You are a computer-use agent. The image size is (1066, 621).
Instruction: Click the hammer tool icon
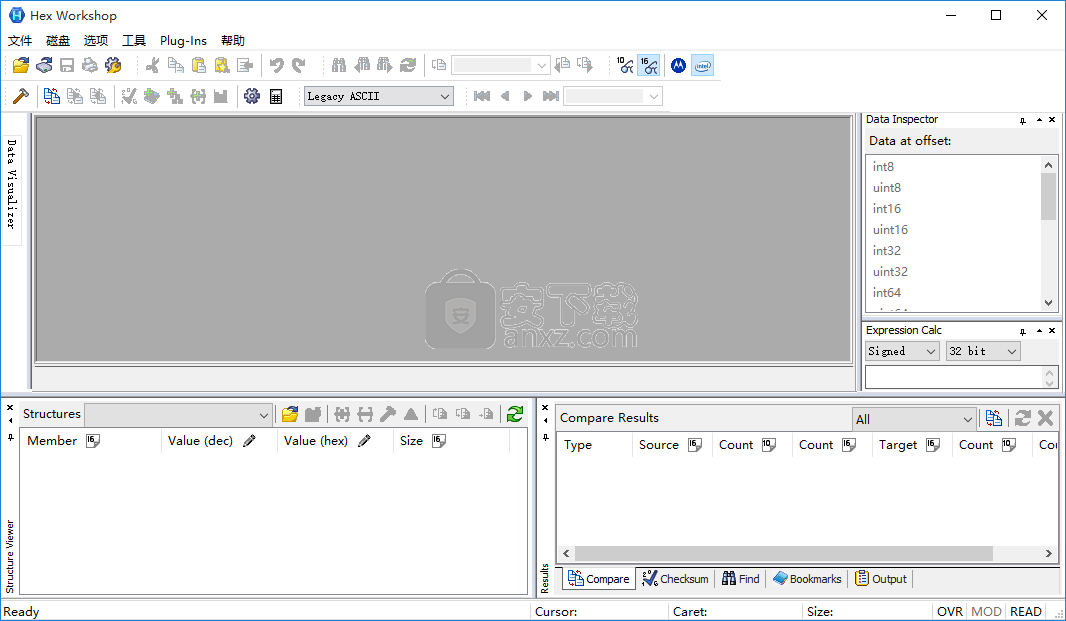click(x=20, y=96)
